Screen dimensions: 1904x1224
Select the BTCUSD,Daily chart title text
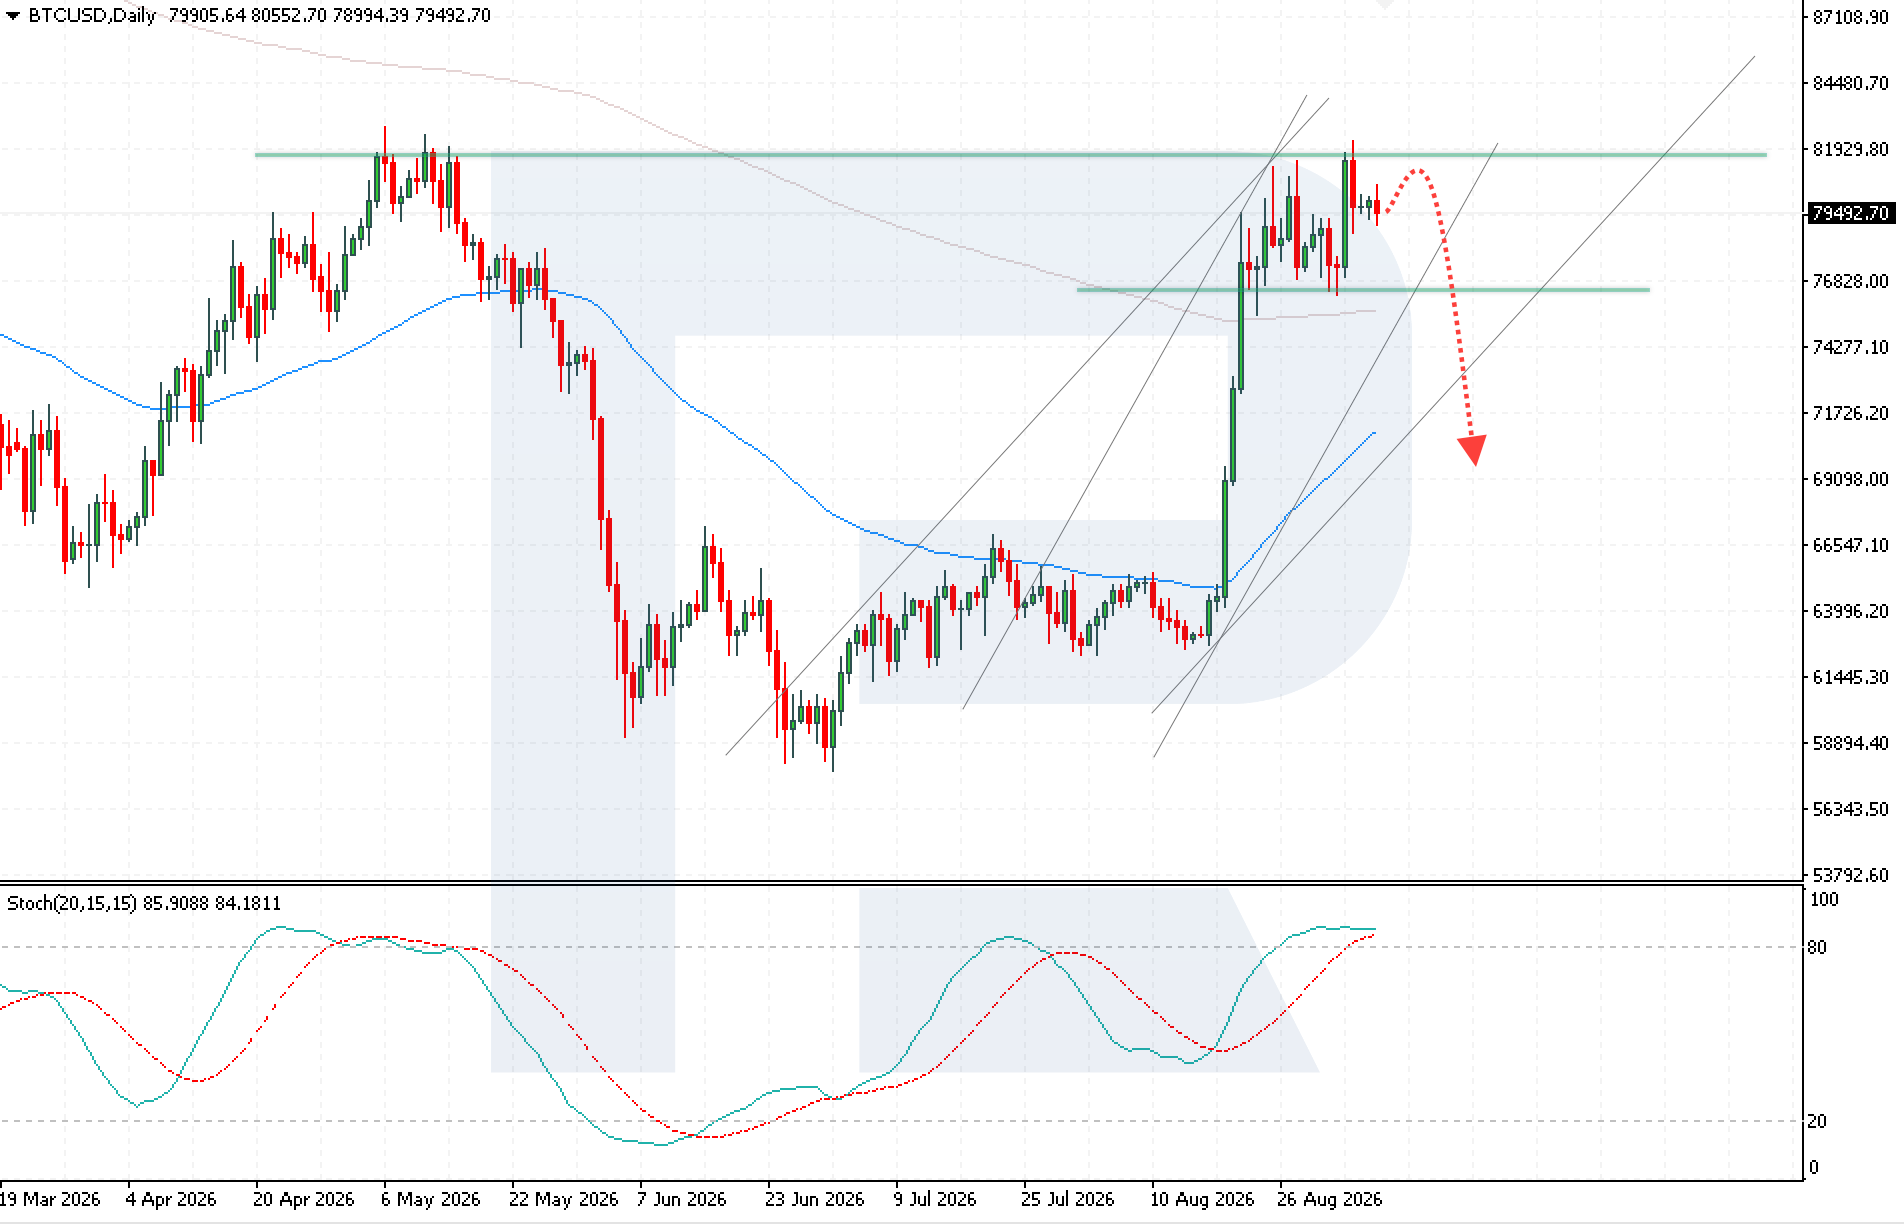(x=91, y=15)
